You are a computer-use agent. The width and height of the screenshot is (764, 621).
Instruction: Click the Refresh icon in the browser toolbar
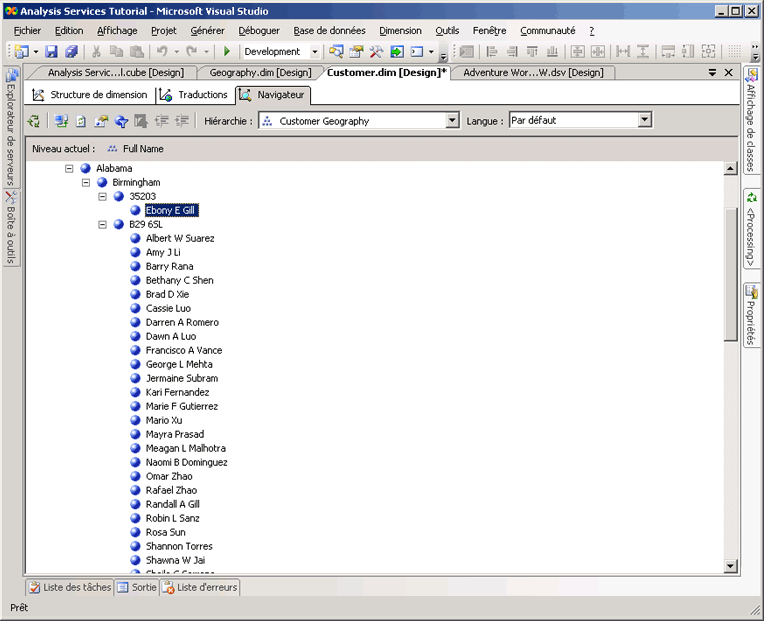[81, 121]
